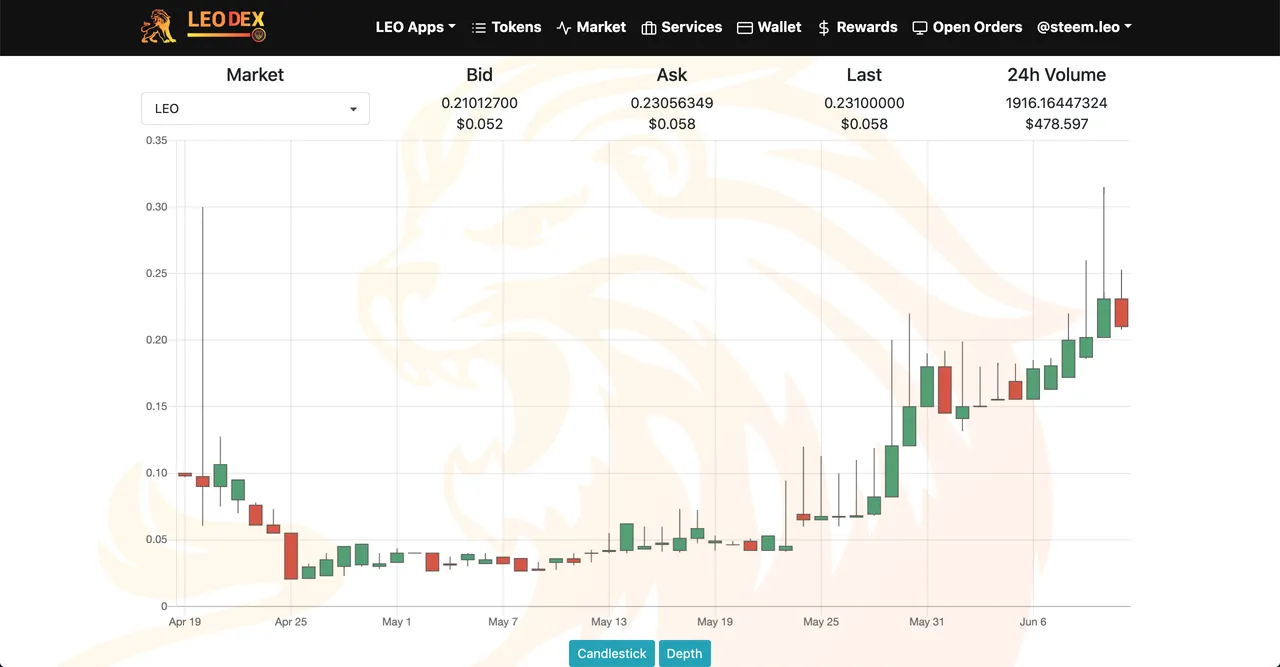Click the May 7 axis label
Screen dimensions: 1280x667
503,622
